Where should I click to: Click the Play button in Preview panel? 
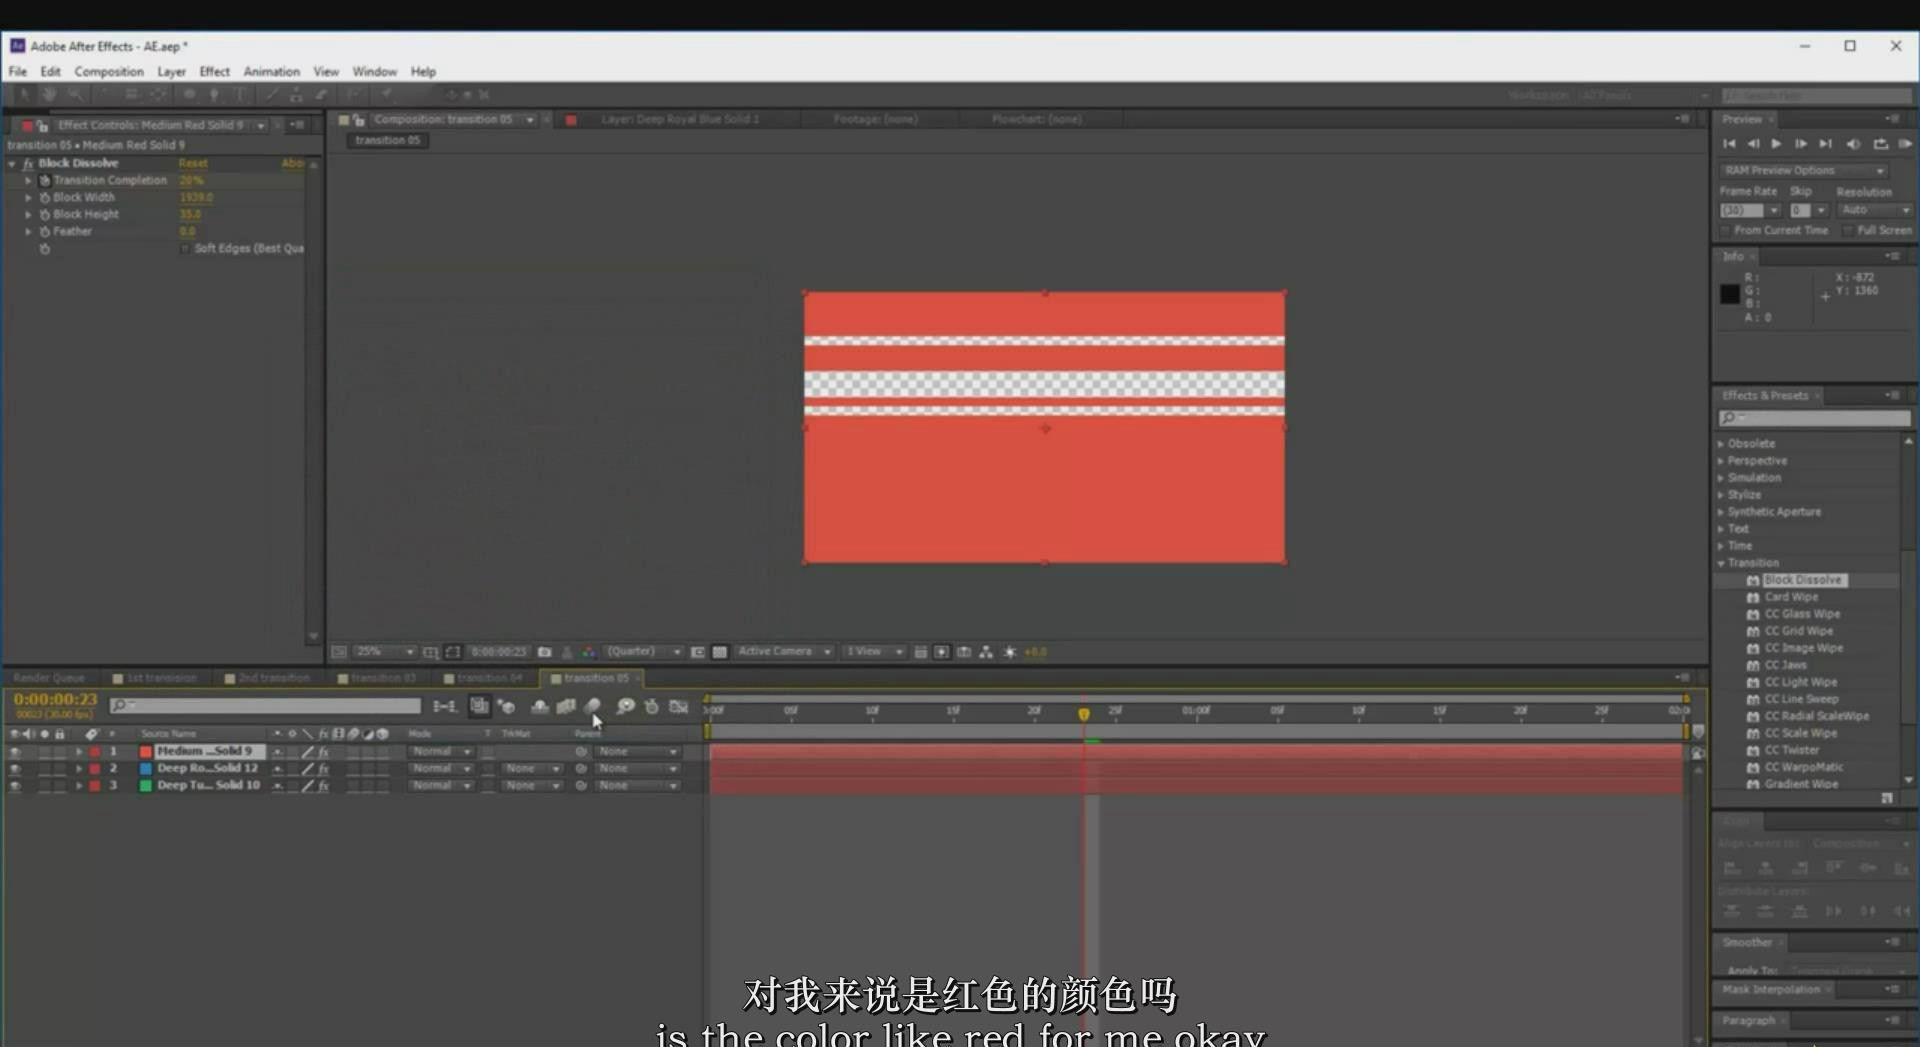[x=1776, y=144]
